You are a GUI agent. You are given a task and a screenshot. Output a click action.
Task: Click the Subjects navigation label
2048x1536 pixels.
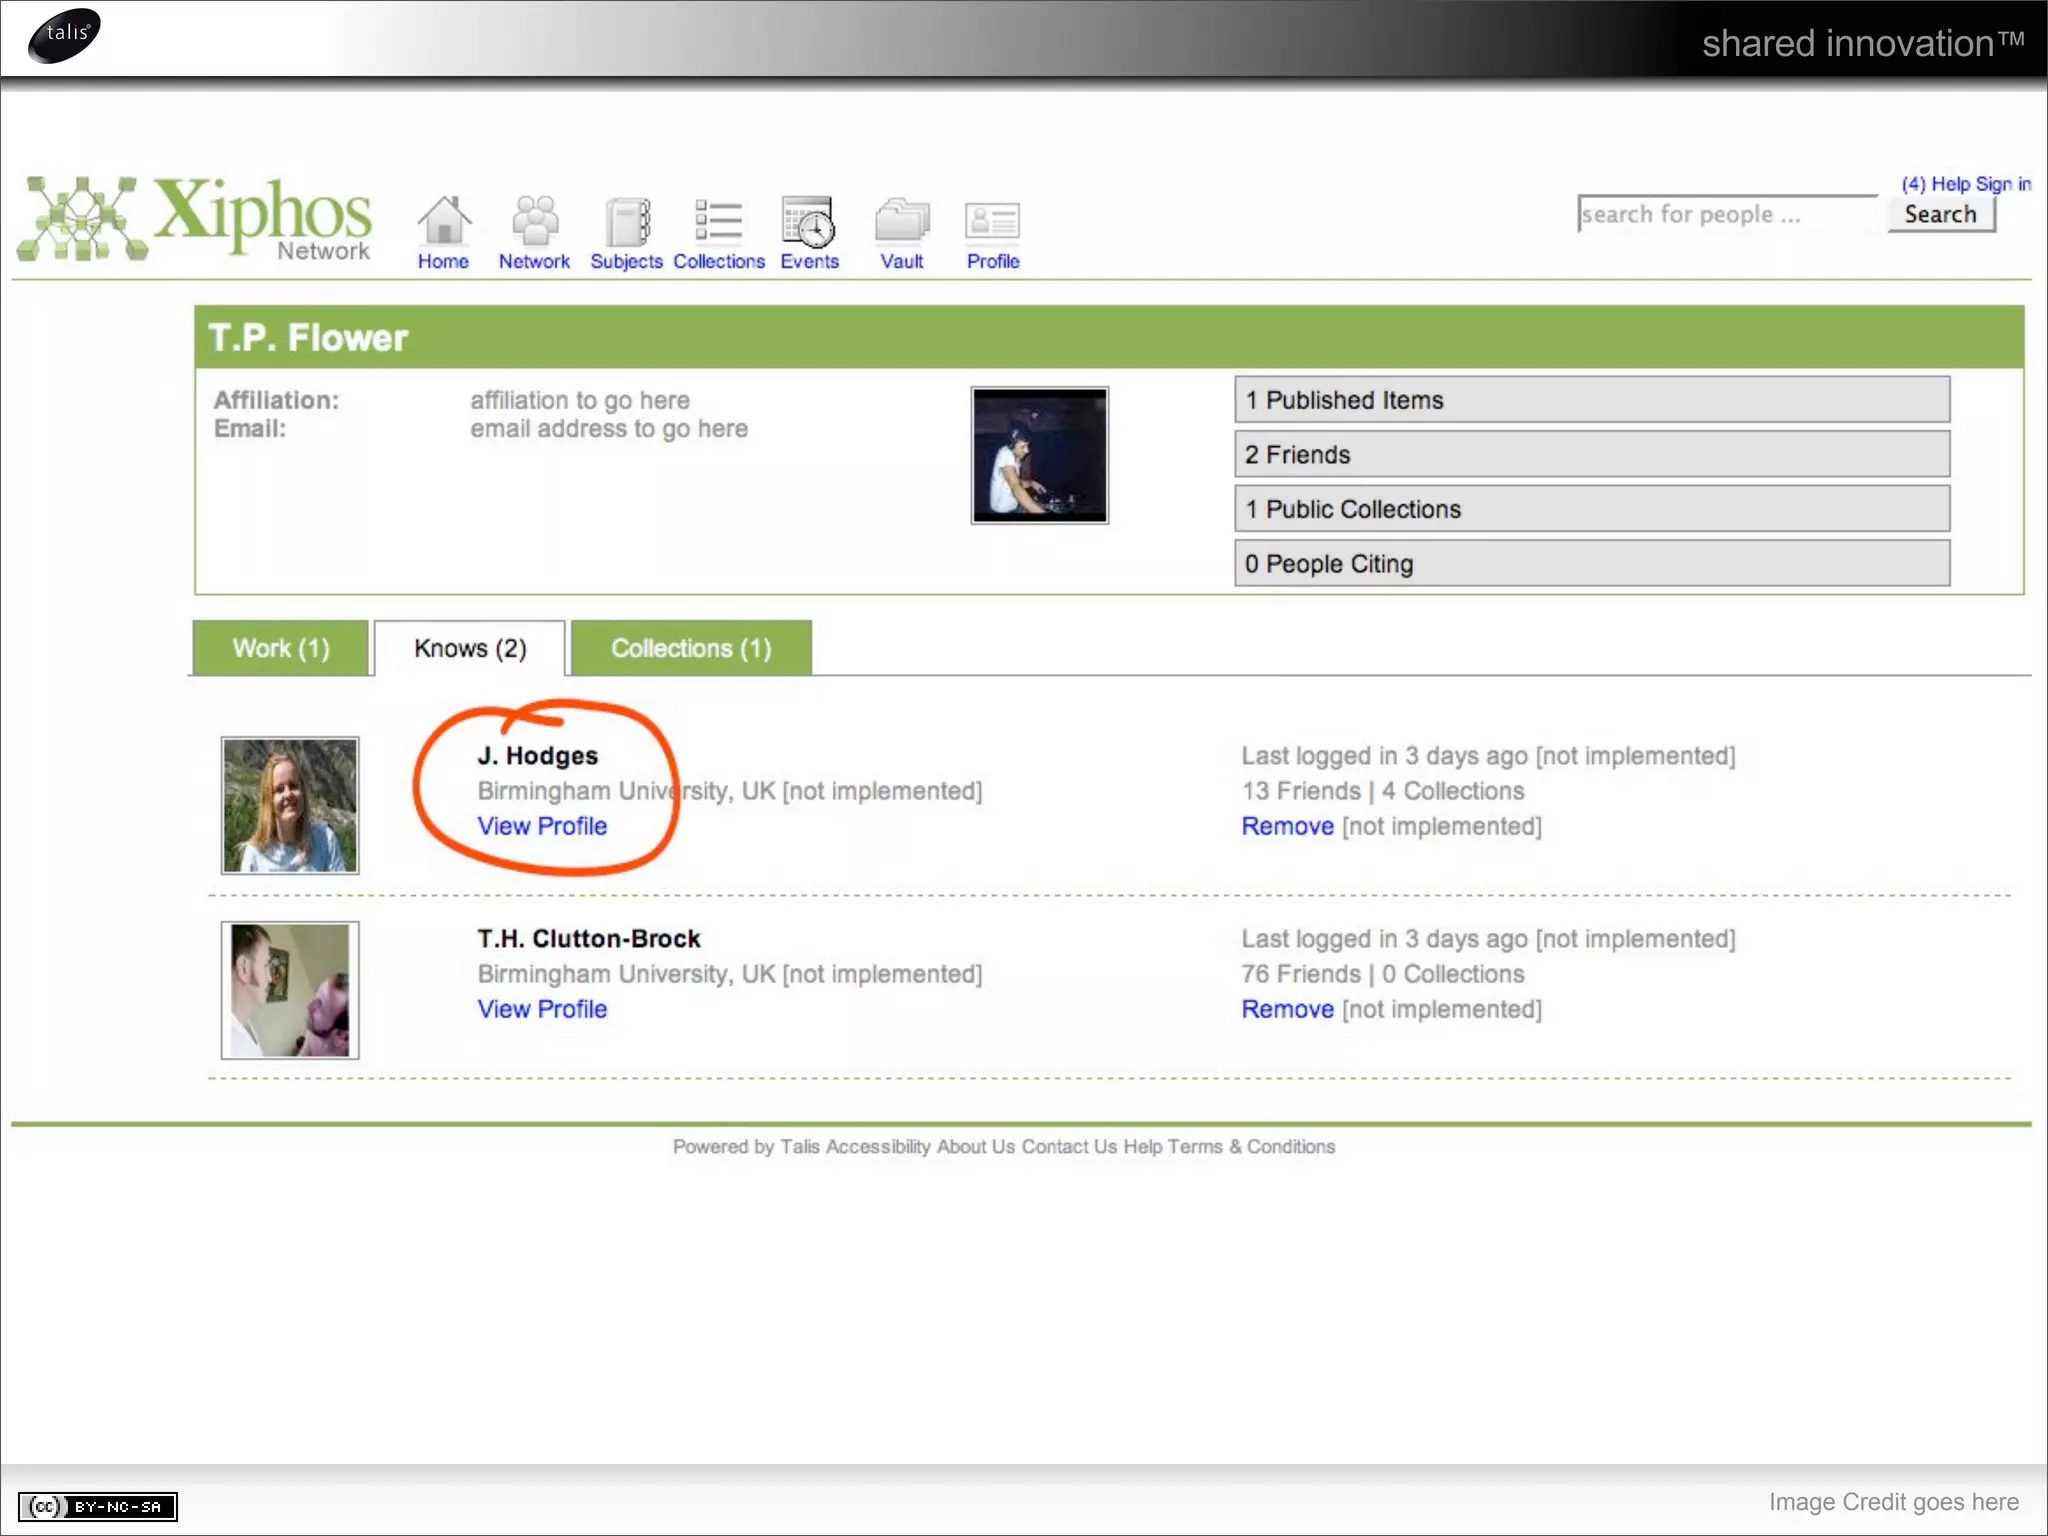(626, 261)
